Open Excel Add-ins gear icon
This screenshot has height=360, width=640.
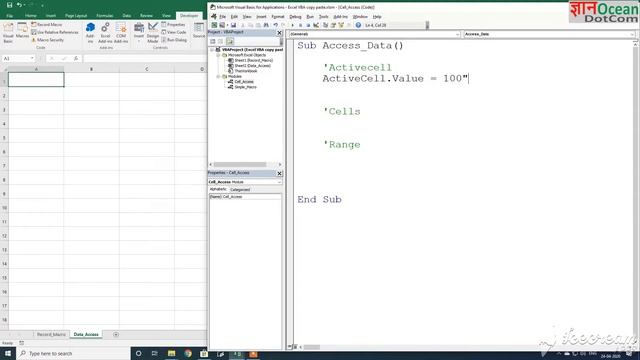click(105, 33)
